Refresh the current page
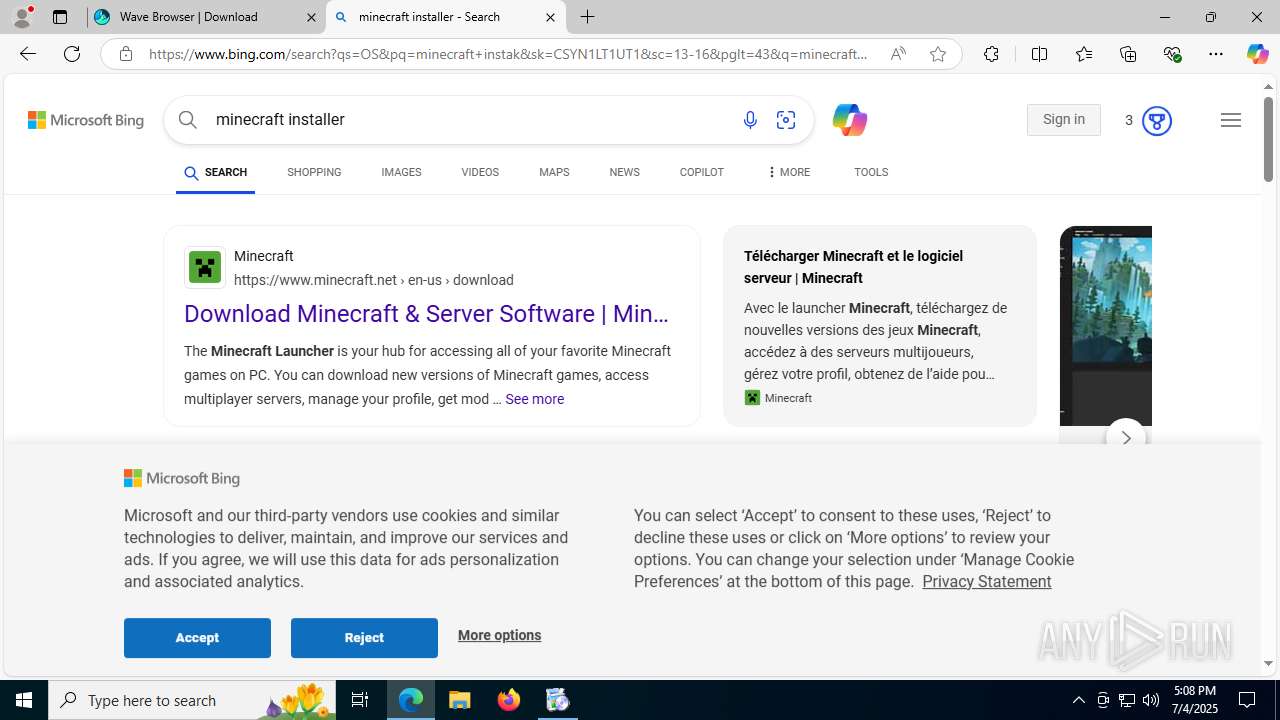Image resolution: width=1280 pixels, height=720 pixels. (72, 54)
